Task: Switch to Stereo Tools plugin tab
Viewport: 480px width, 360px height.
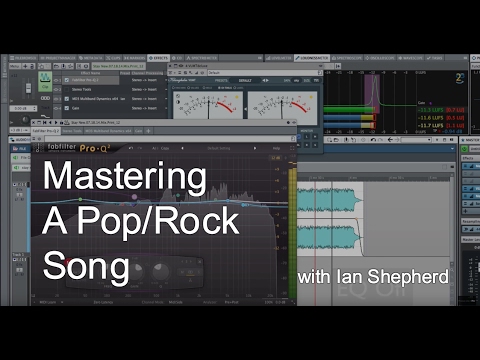Action: (72, 131)
